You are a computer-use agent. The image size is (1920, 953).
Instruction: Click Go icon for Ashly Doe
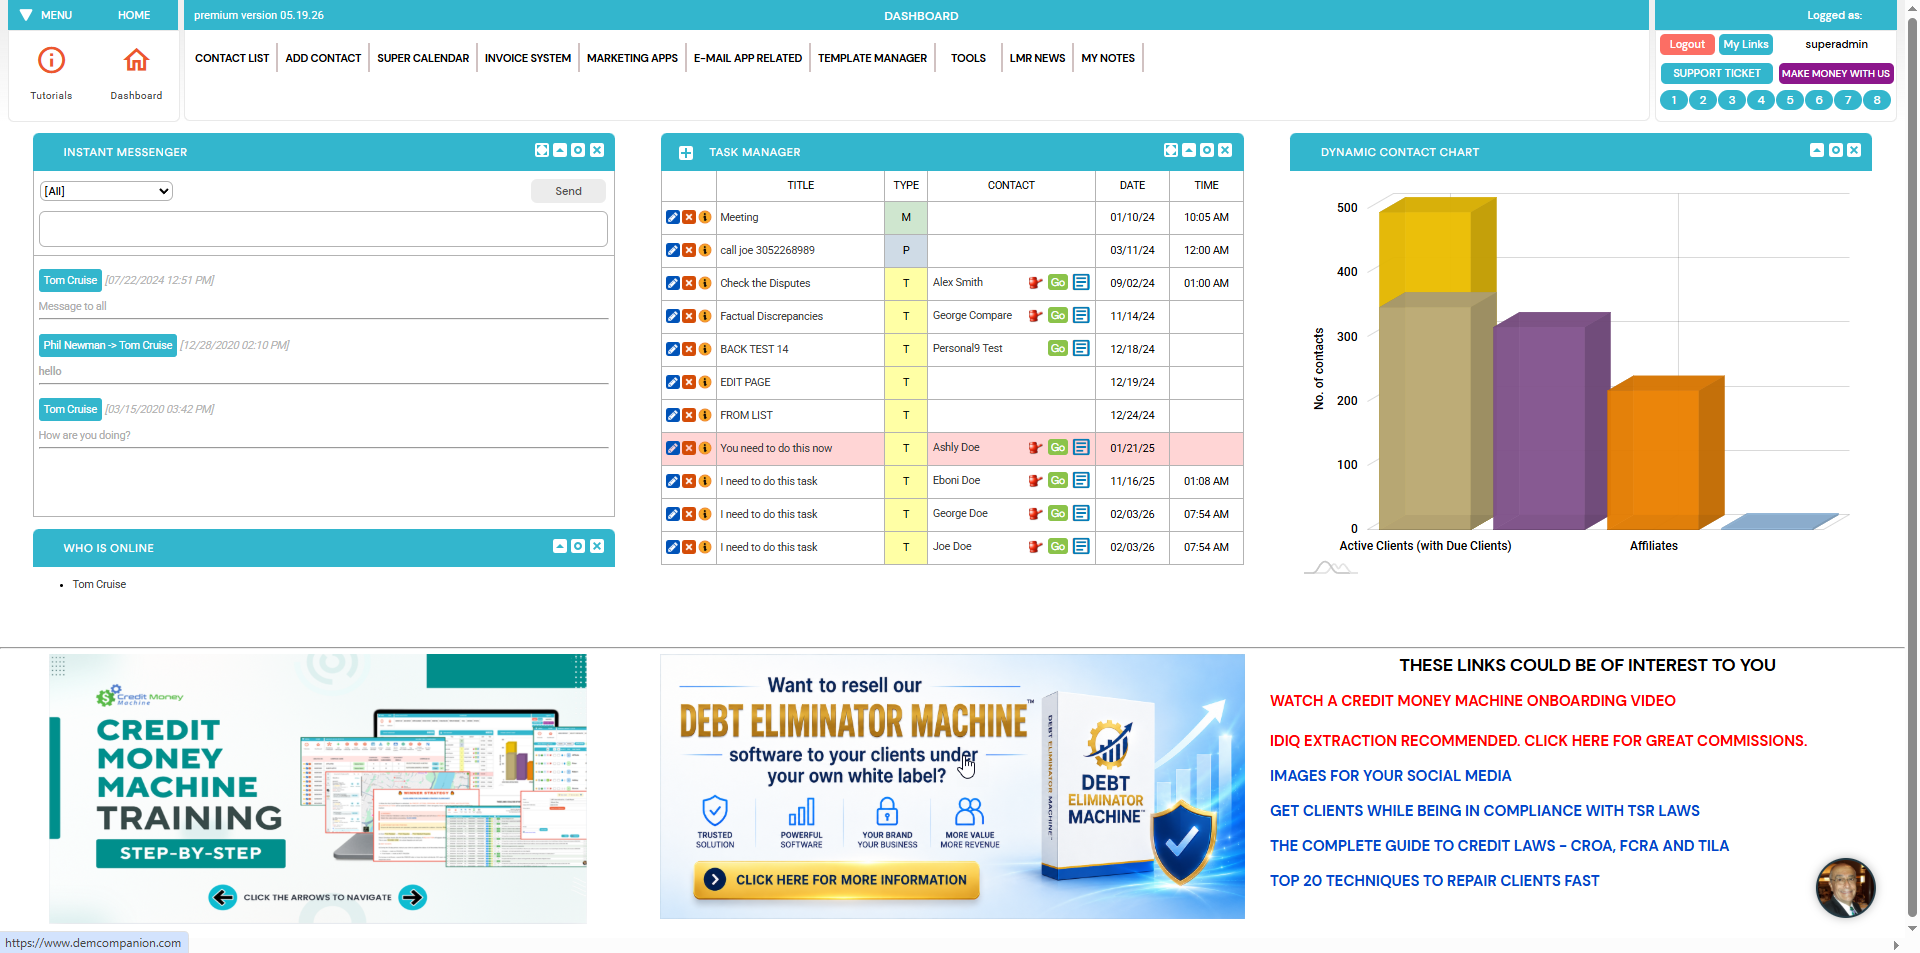[1058, 448]
